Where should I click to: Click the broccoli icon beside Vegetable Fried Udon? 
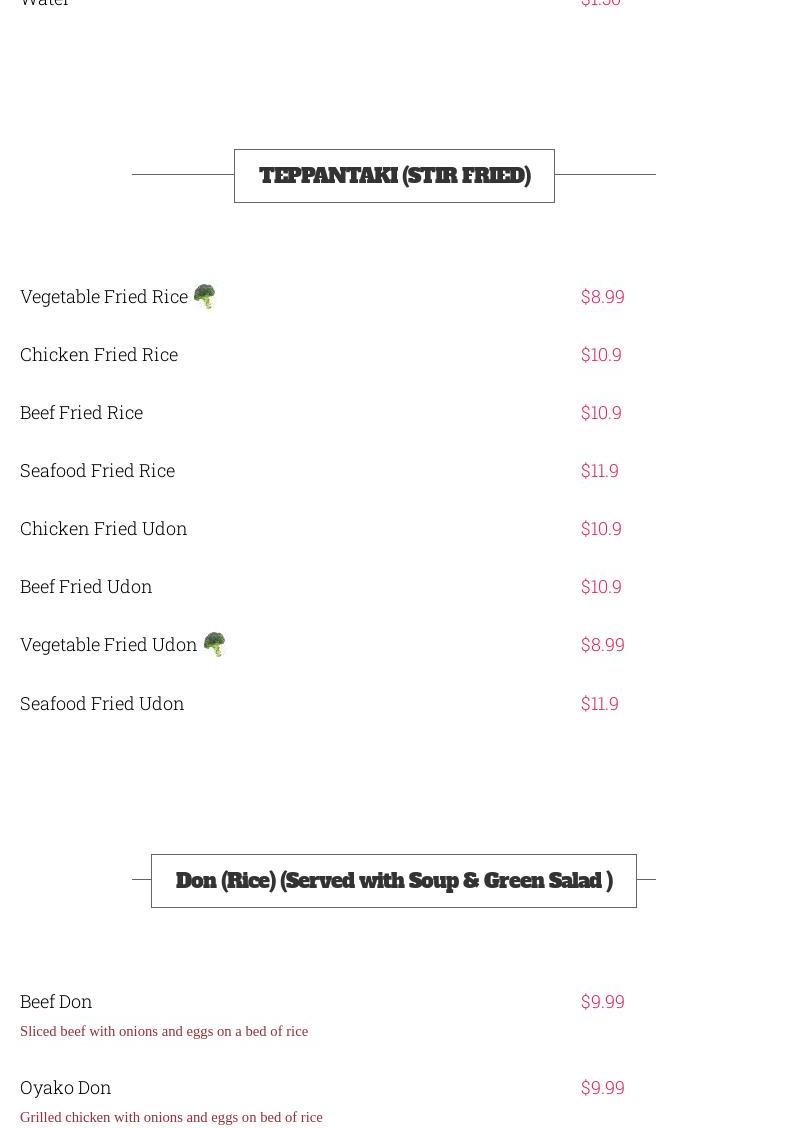point(214,645)
